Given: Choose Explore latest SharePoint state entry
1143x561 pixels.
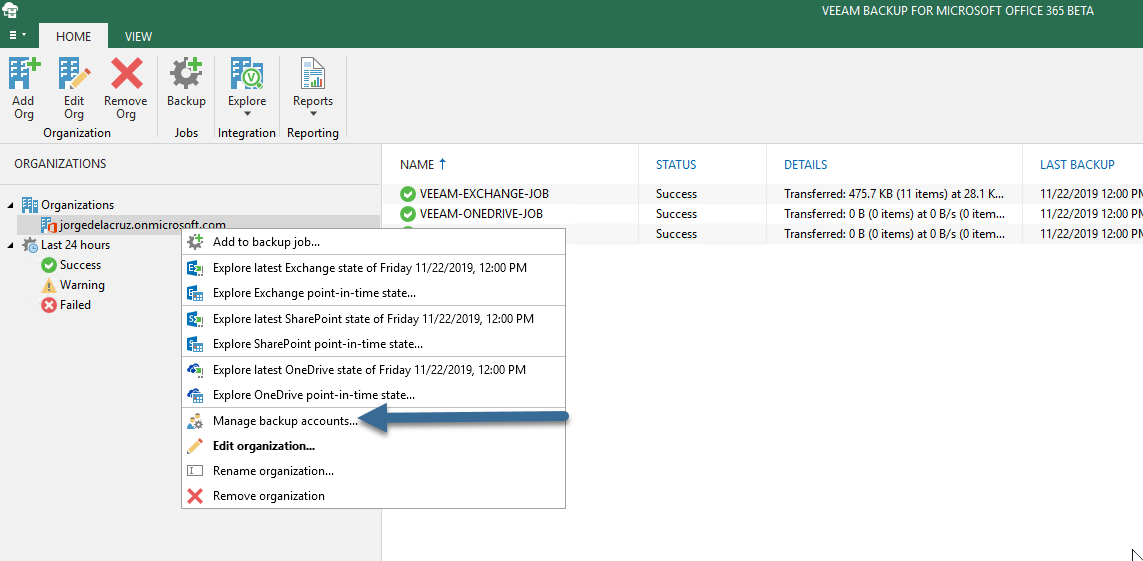Looking at the screenshot, I should click(373, 318).
